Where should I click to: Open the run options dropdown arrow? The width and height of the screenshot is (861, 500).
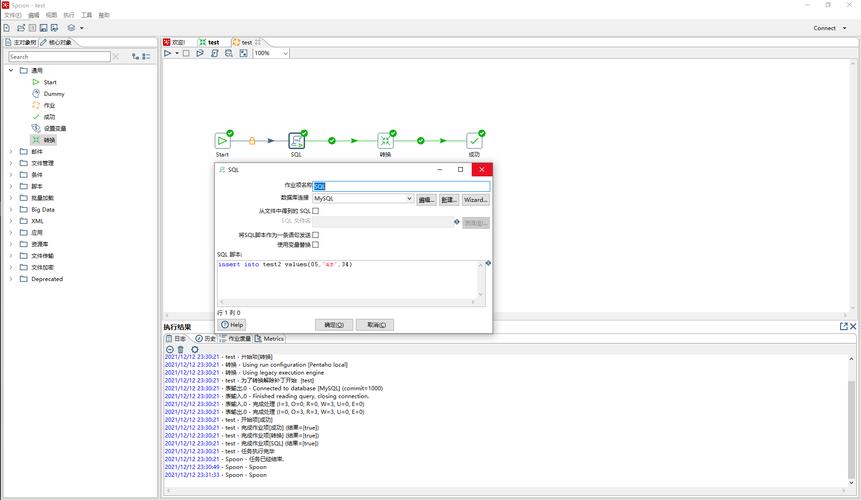point(177,53)
